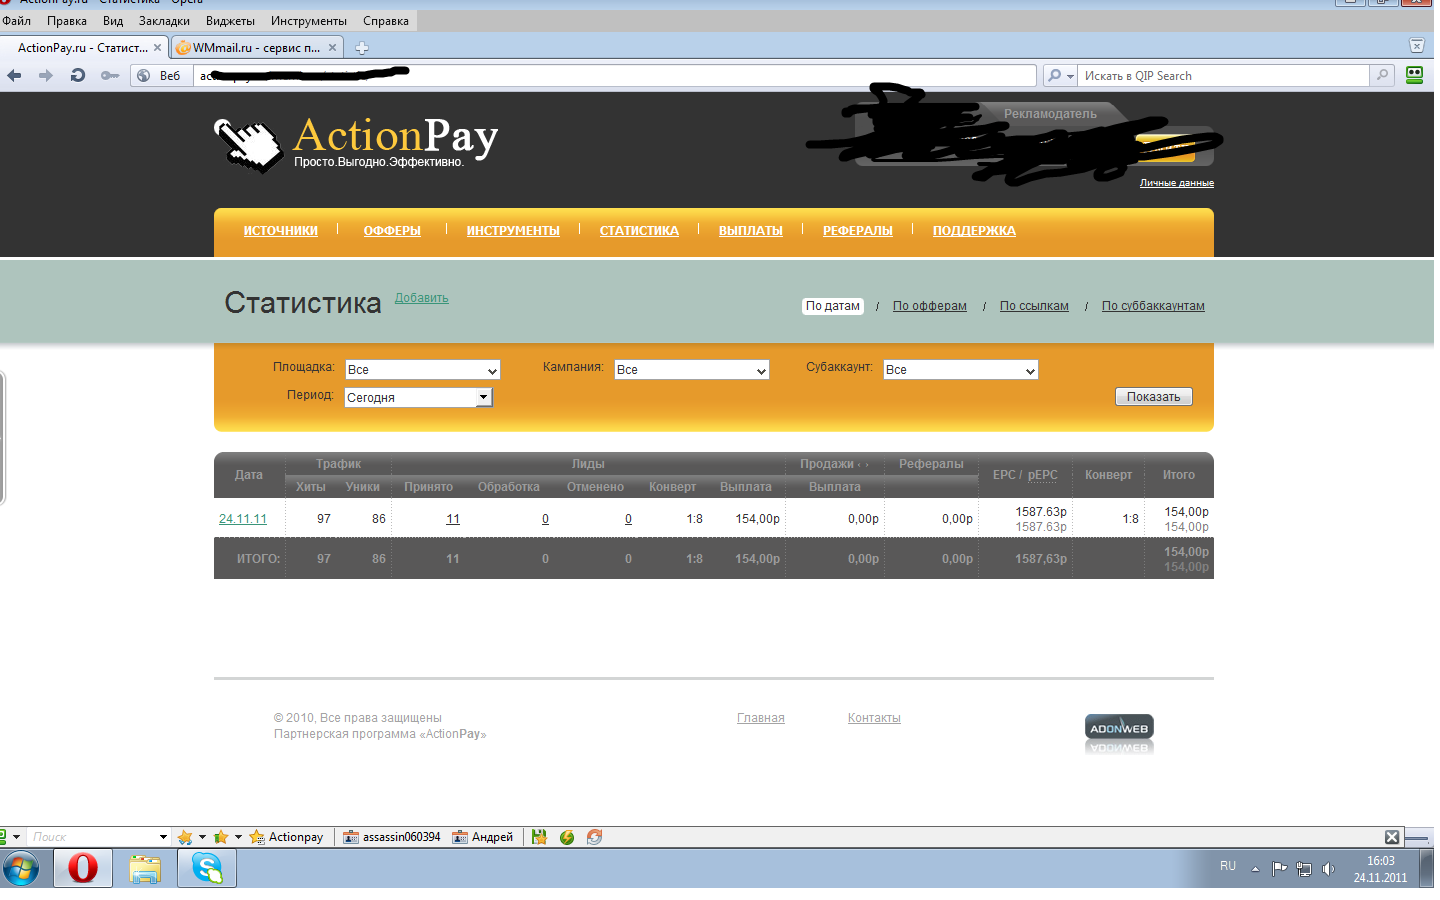
Task: Close the WMmail.ru tab with its X
Action: [333, 47]
